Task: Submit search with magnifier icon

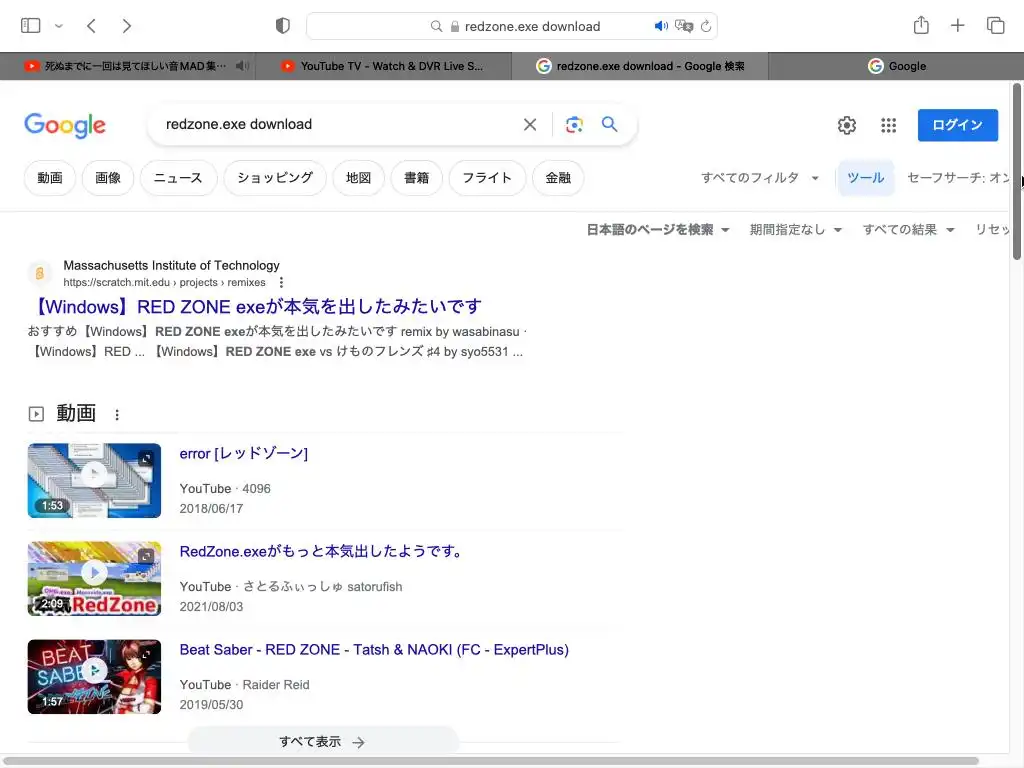Action: [x=609, y=124]
